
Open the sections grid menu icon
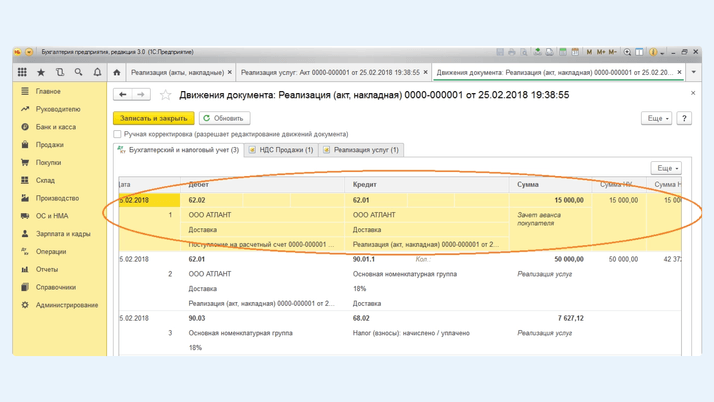pos(22,72)
